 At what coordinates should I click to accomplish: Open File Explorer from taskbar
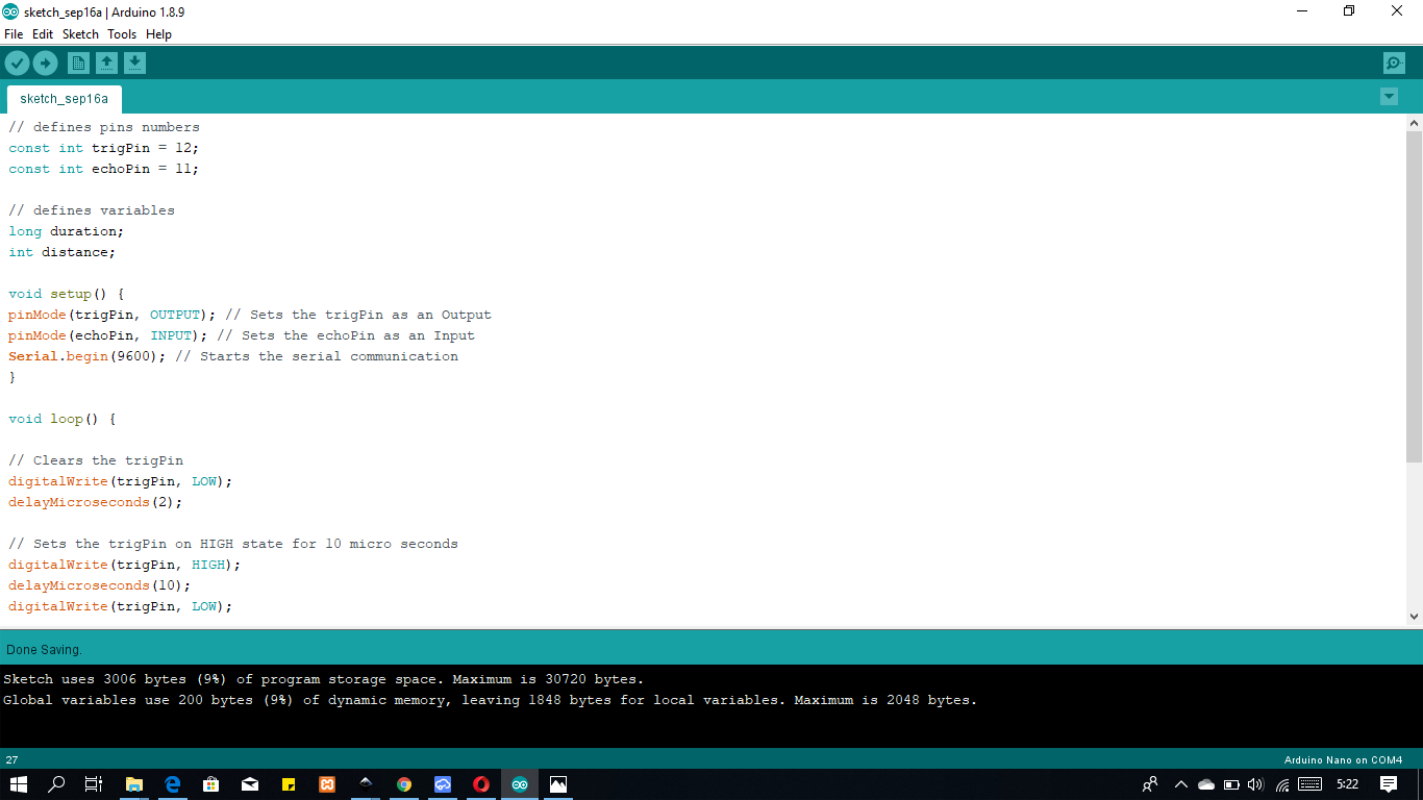(x=134, y=785)
